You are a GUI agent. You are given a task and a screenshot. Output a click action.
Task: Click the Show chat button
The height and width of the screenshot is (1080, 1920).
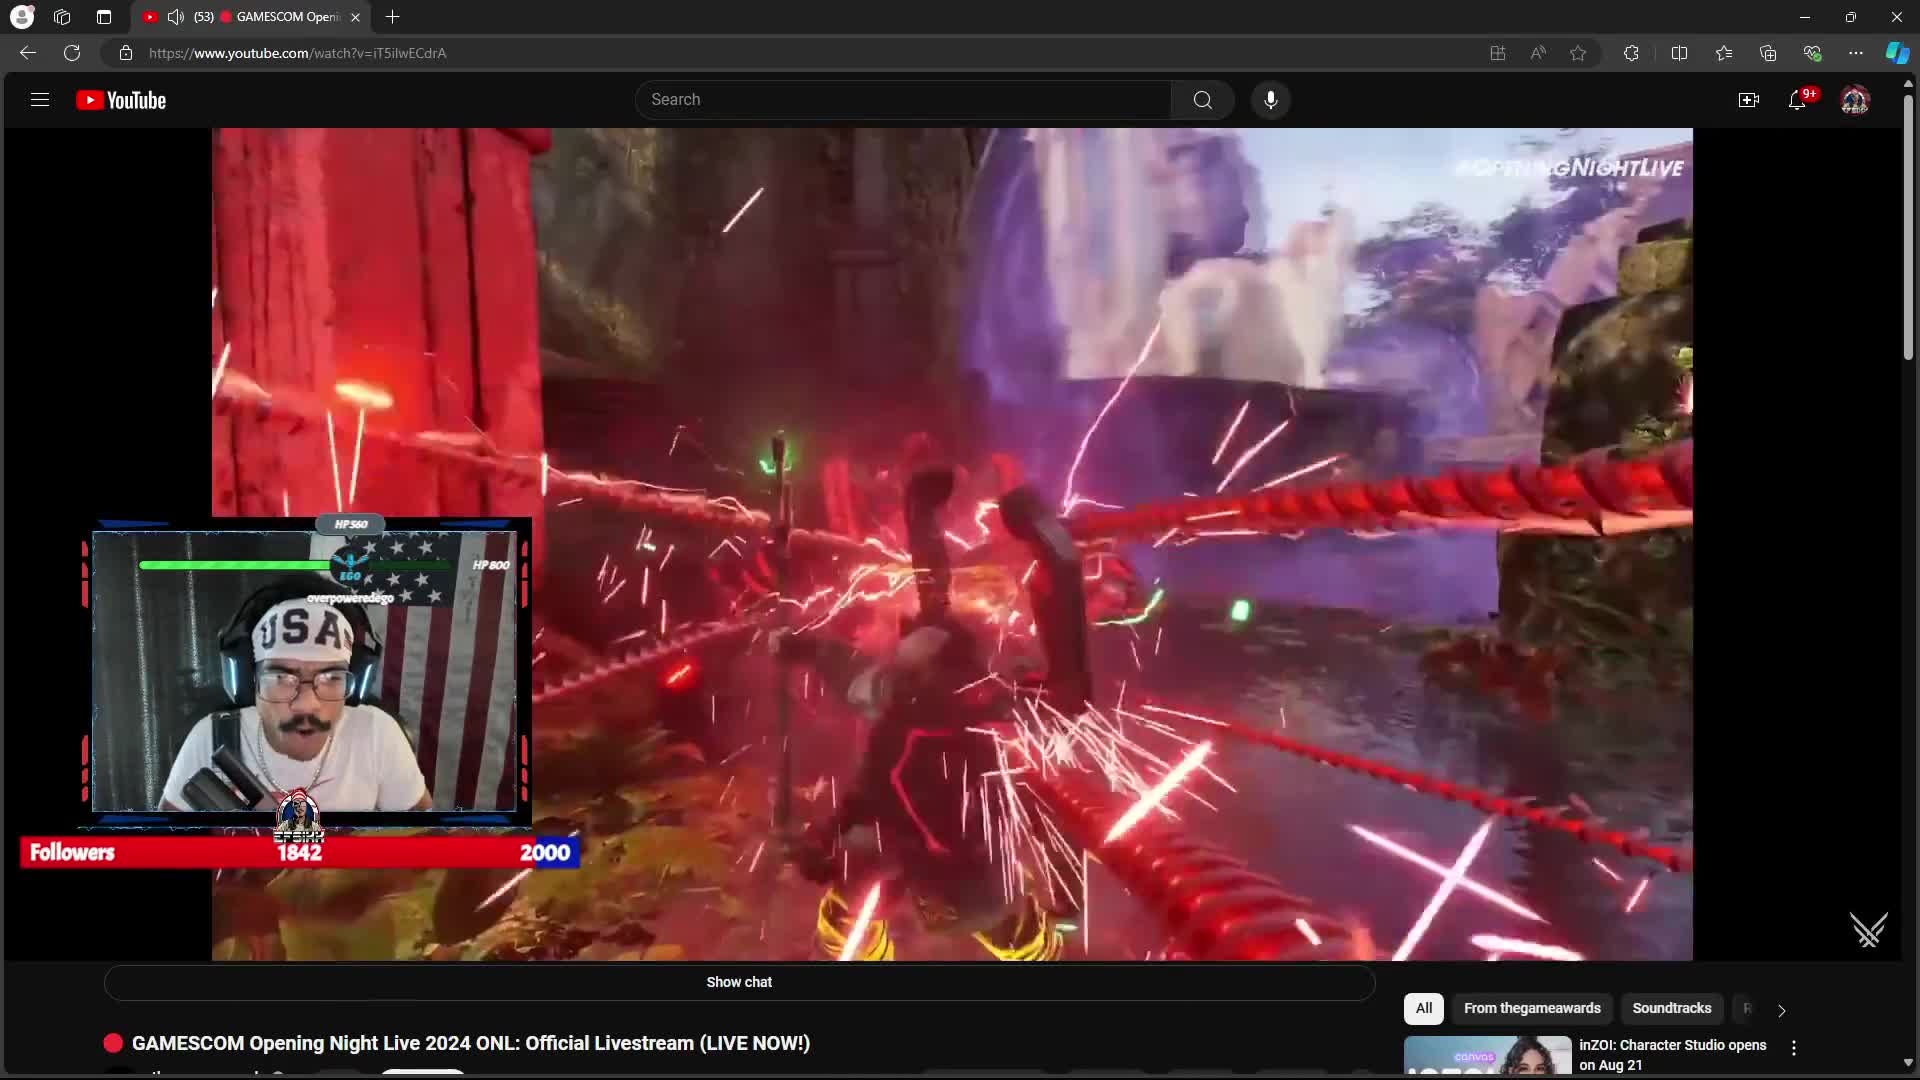[x=739, y=982]
